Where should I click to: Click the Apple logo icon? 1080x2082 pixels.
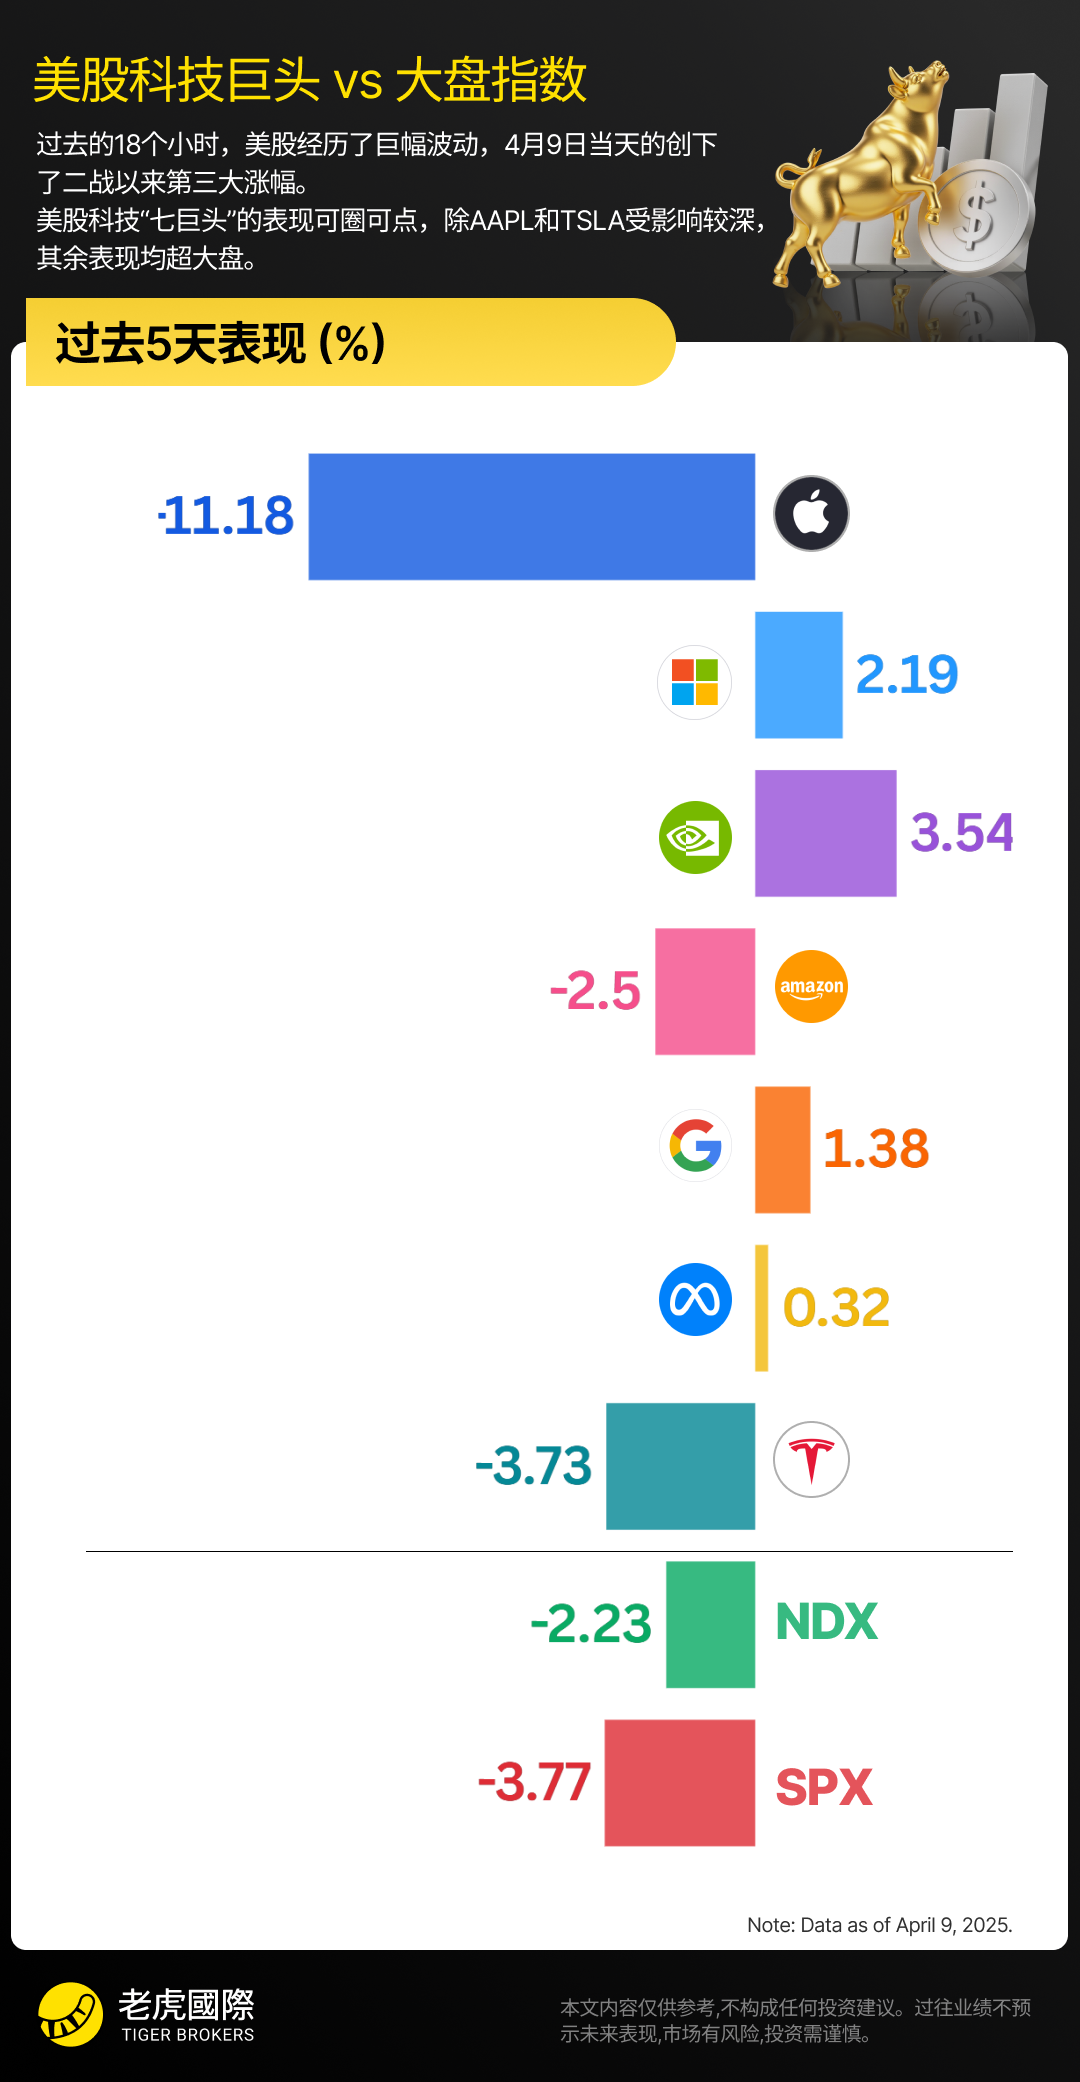pyautogui.click(x=811, y=514)
